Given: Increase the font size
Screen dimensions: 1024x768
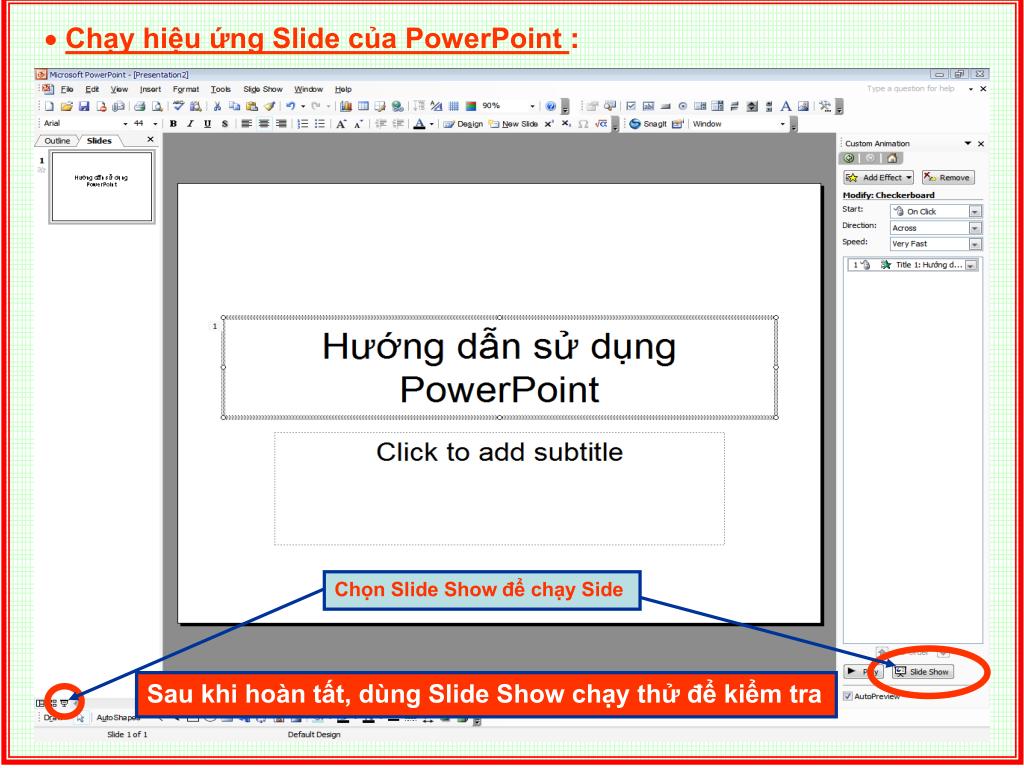Looking at the screenshot, I should click(x=341, y=124).
